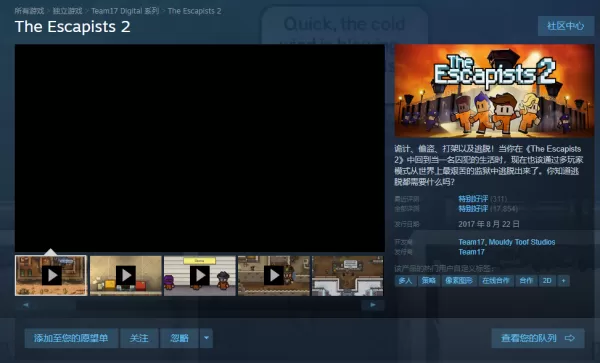Click the game description paragraph
This screenshot has width=600, height=363.
(489, 165)
